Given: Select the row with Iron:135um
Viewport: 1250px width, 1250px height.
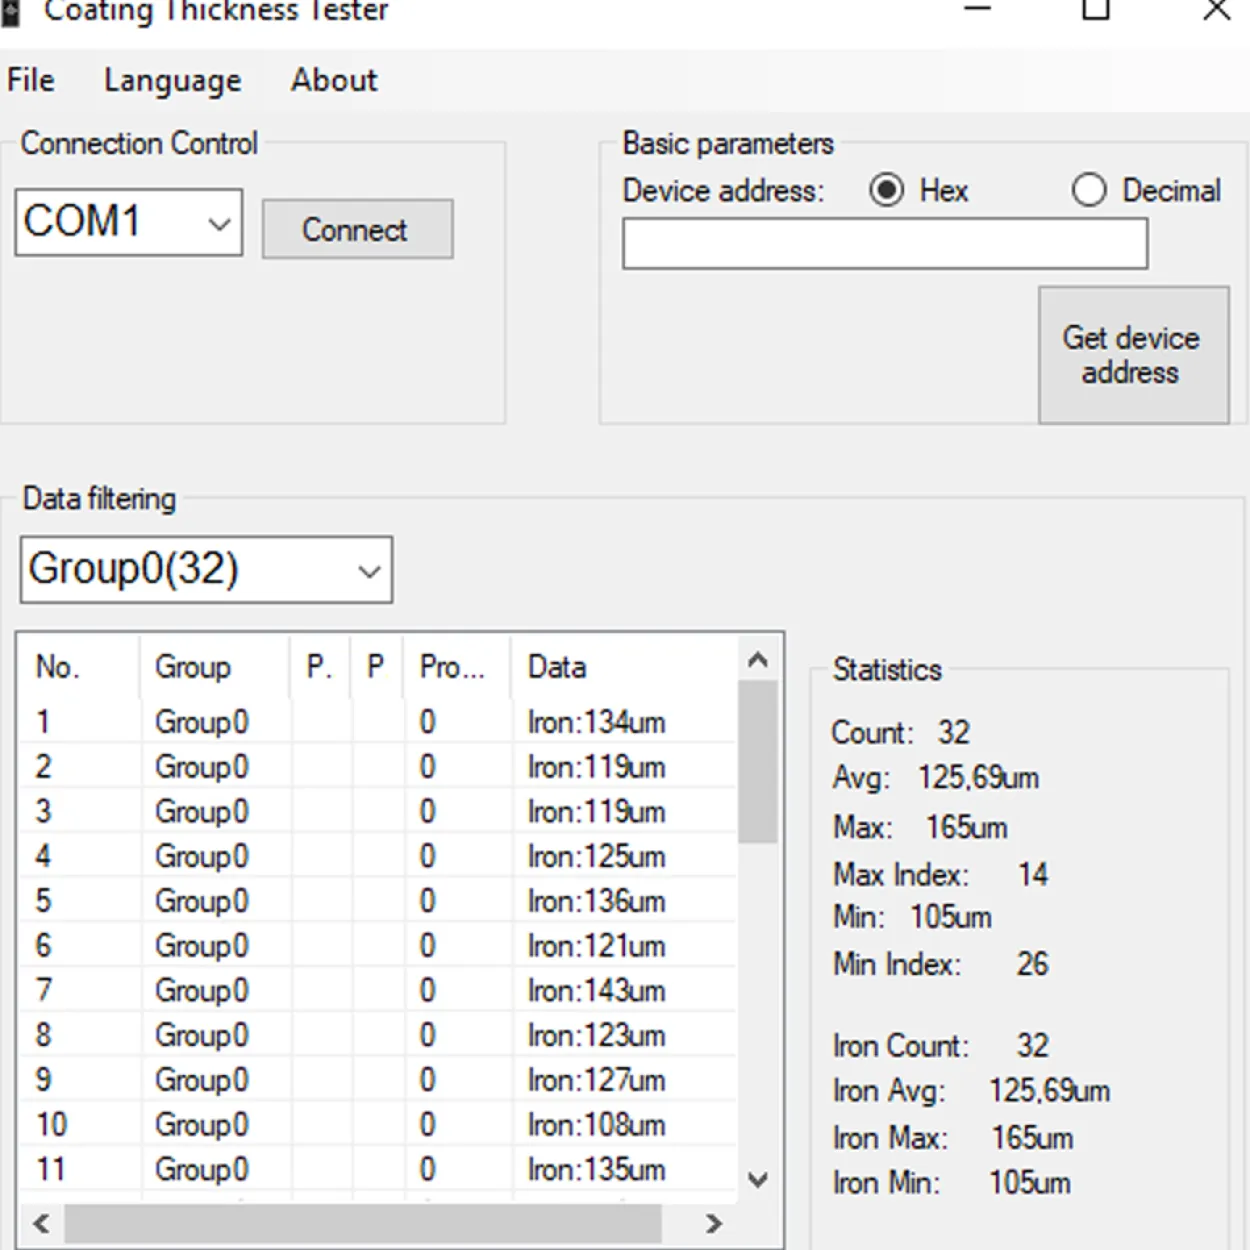Looking at the screenshot, I should pos(378,1170).
